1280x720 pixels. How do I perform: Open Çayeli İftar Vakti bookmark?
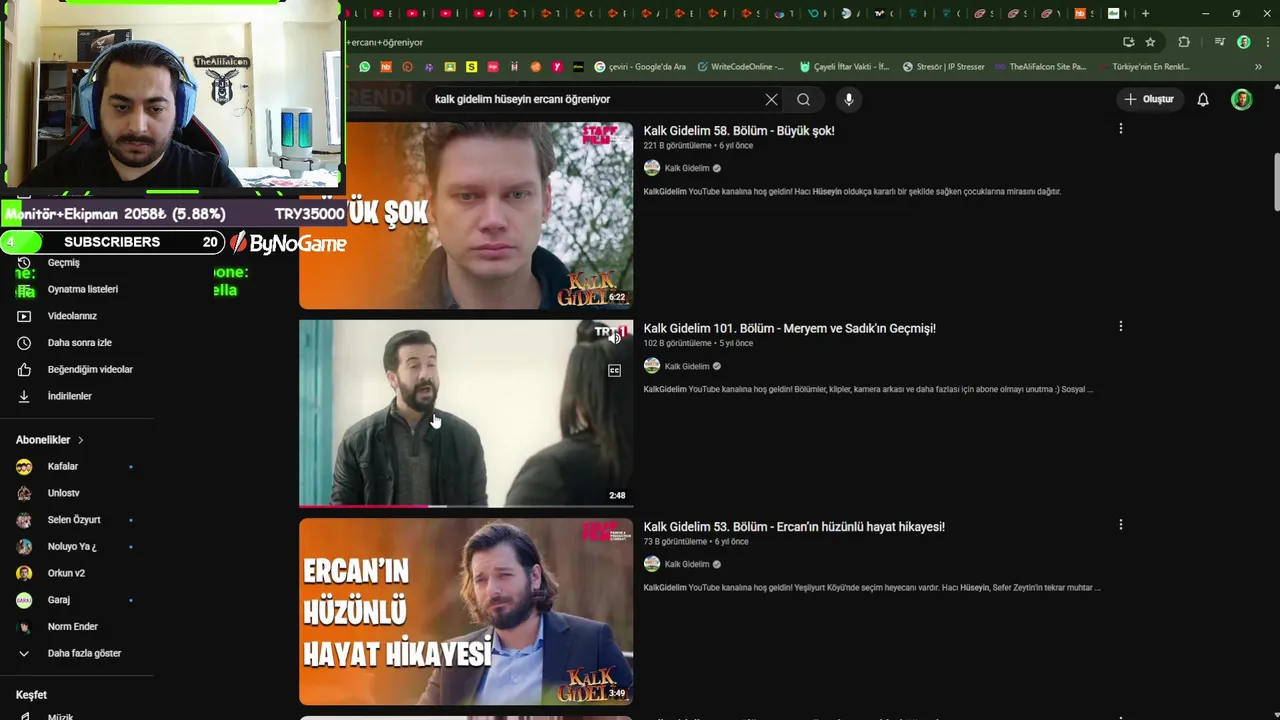click(844, 67)
